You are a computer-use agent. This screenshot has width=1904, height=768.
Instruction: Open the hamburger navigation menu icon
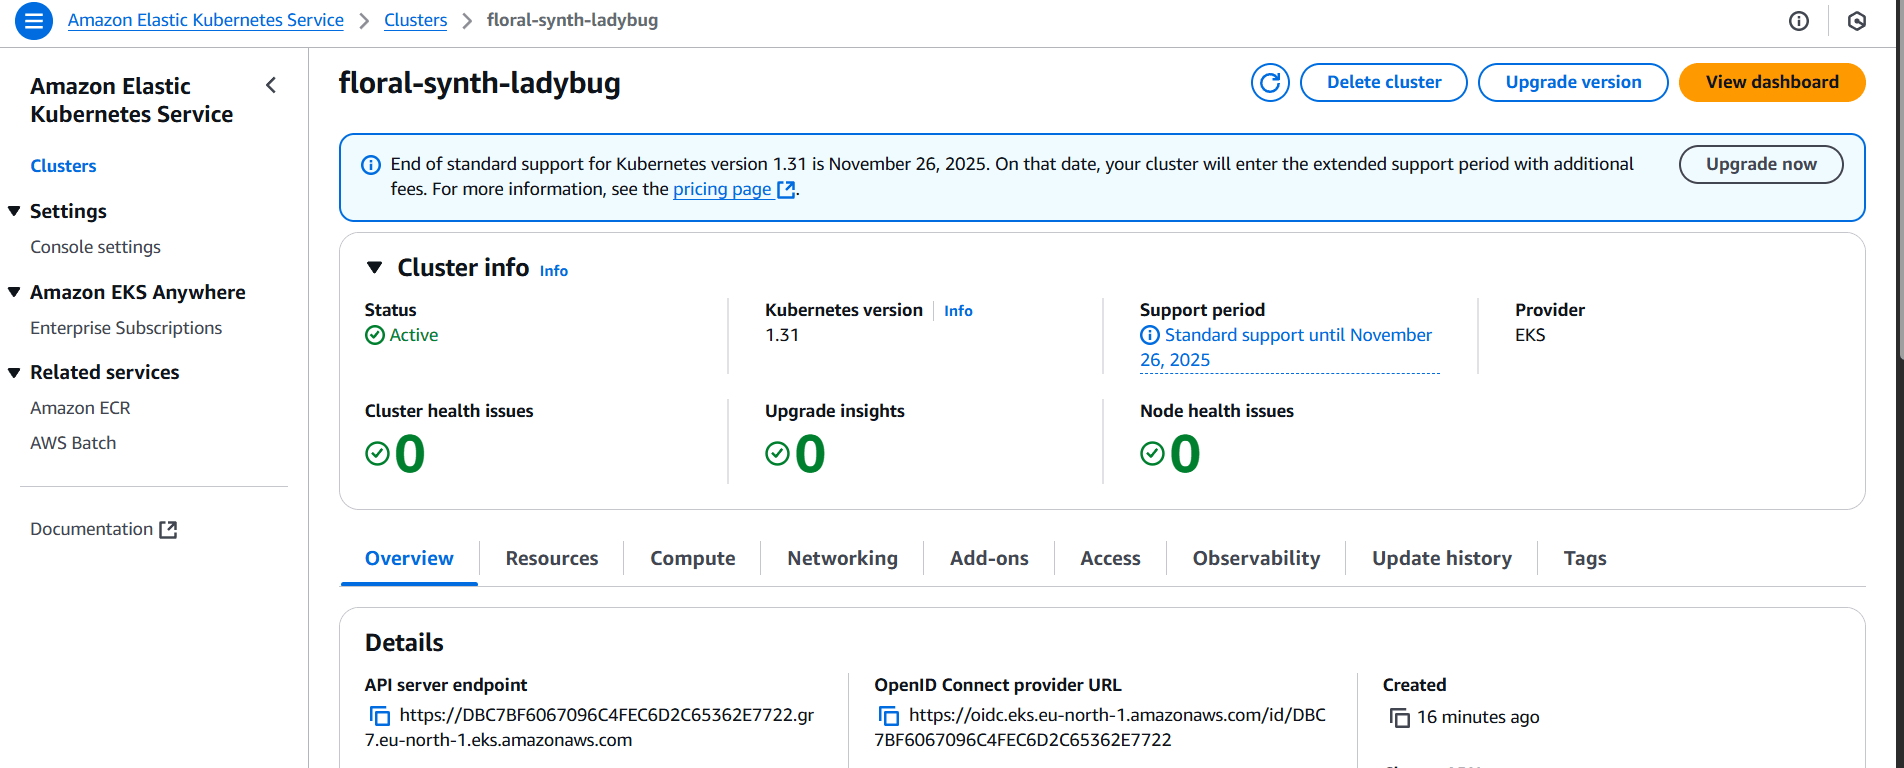click(x=33, y=20)
